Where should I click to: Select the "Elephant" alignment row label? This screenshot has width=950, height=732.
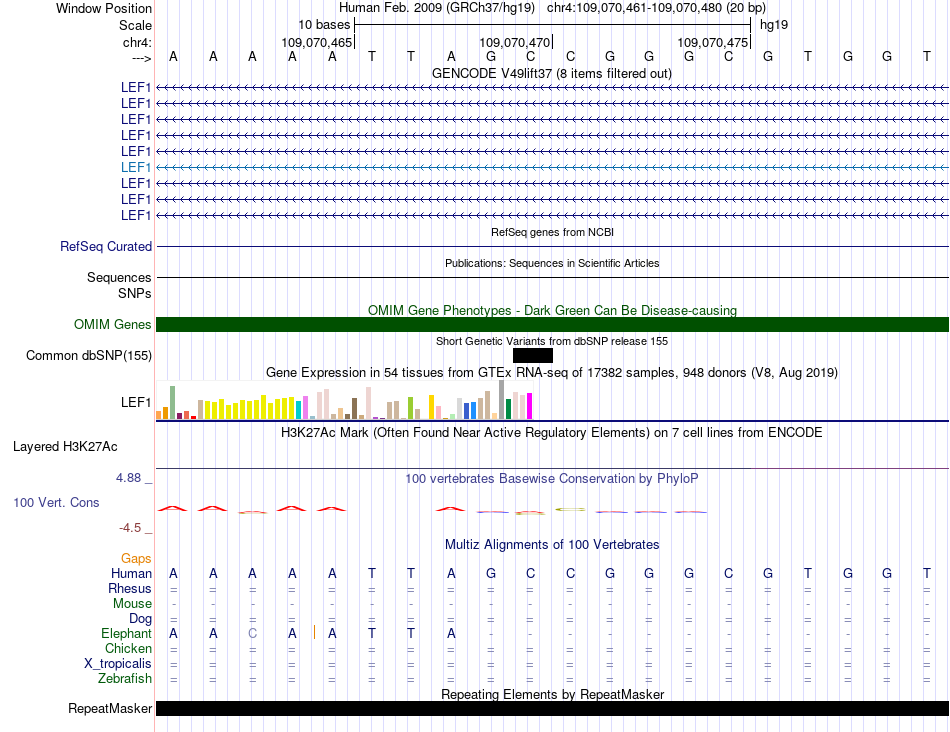coord(126,634)
